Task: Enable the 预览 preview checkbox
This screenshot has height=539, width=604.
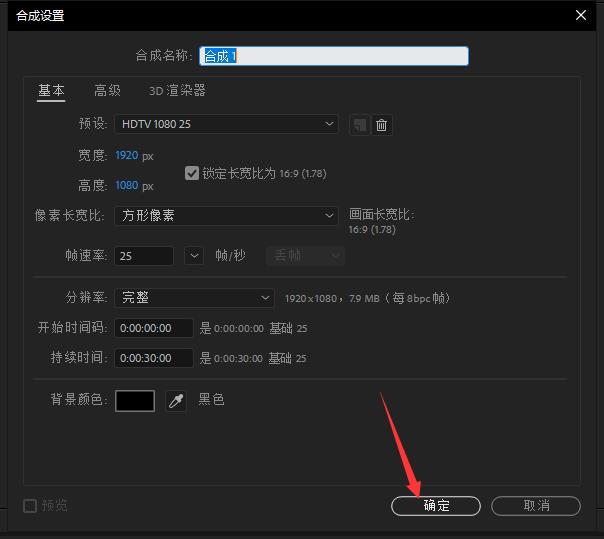Action: pyautogui.click(x=30, y=506)
